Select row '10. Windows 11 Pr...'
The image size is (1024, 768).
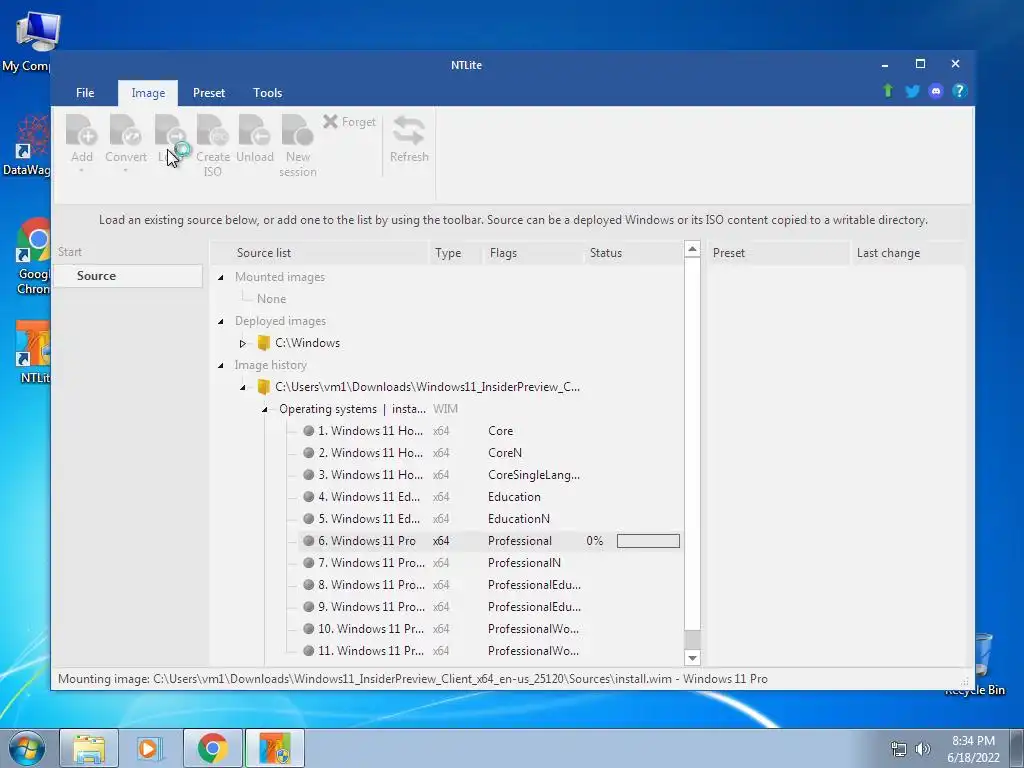[x=490, y=629]
